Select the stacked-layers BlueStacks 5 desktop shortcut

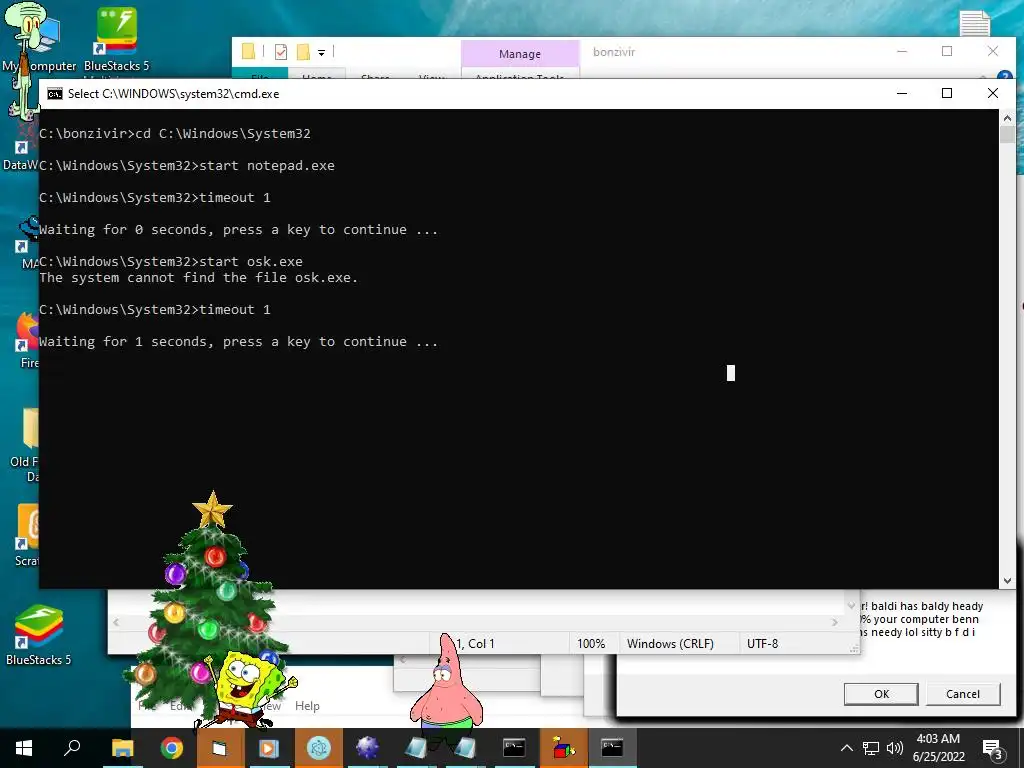[x=39, y=634]
